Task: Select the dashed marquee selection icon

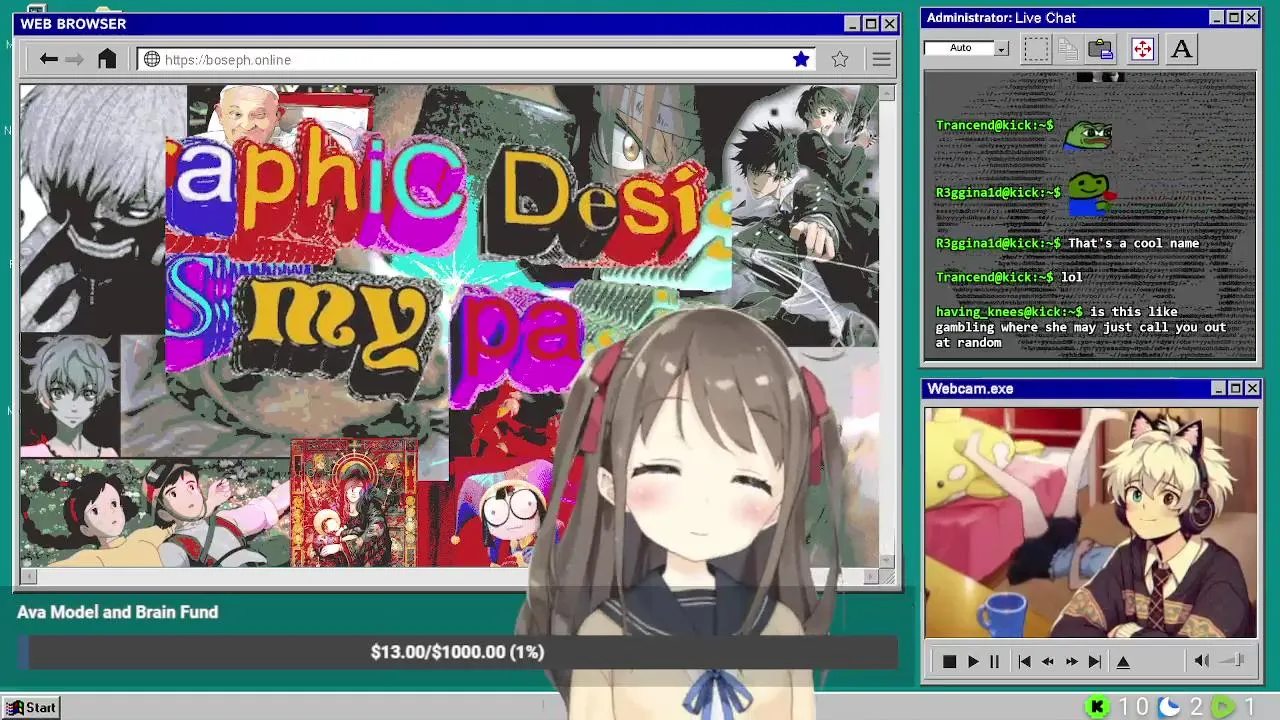Action: [x=1036, y=48]
